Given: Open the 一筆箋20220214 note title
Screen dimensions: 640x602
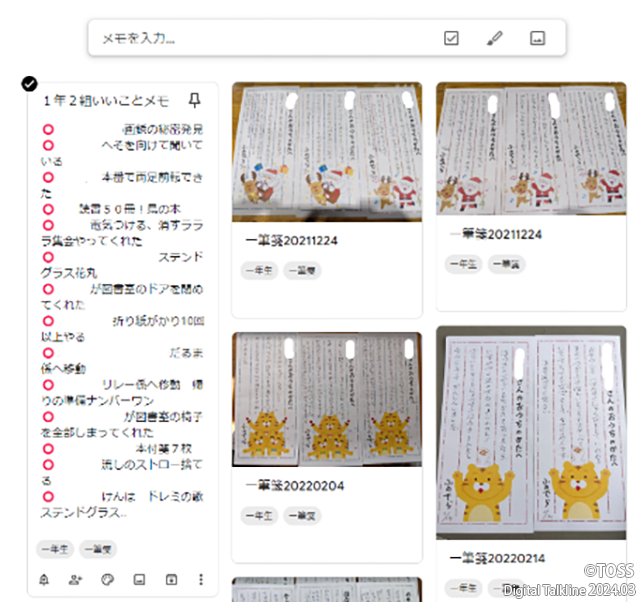Looking at the screenshot, I should point(490,557).
